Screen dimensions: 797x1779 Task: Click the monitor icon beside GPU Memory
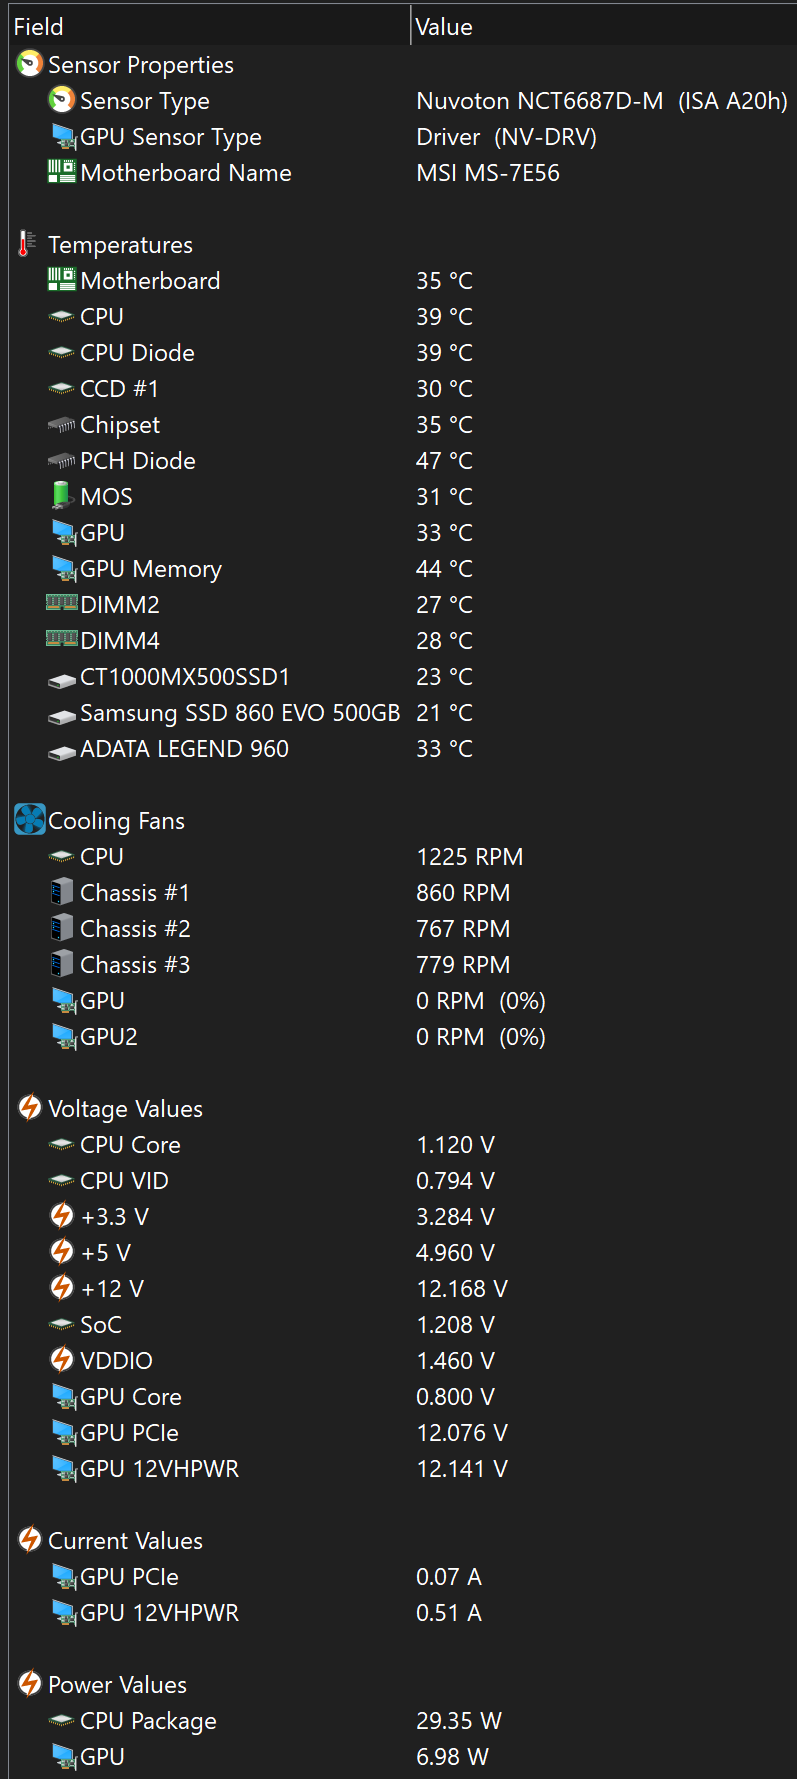click(64, 569)
